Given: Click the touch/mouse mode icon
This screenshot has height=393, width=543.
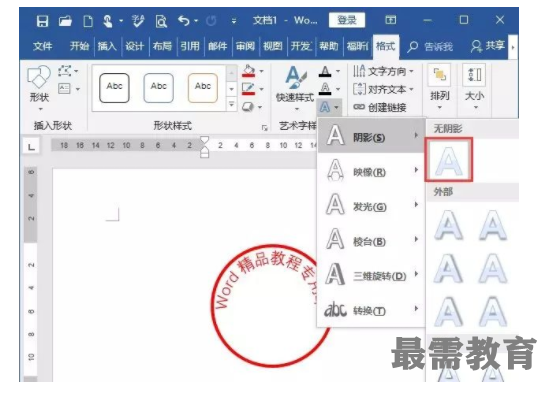Looking at the screenshot, I should point(108,21).
